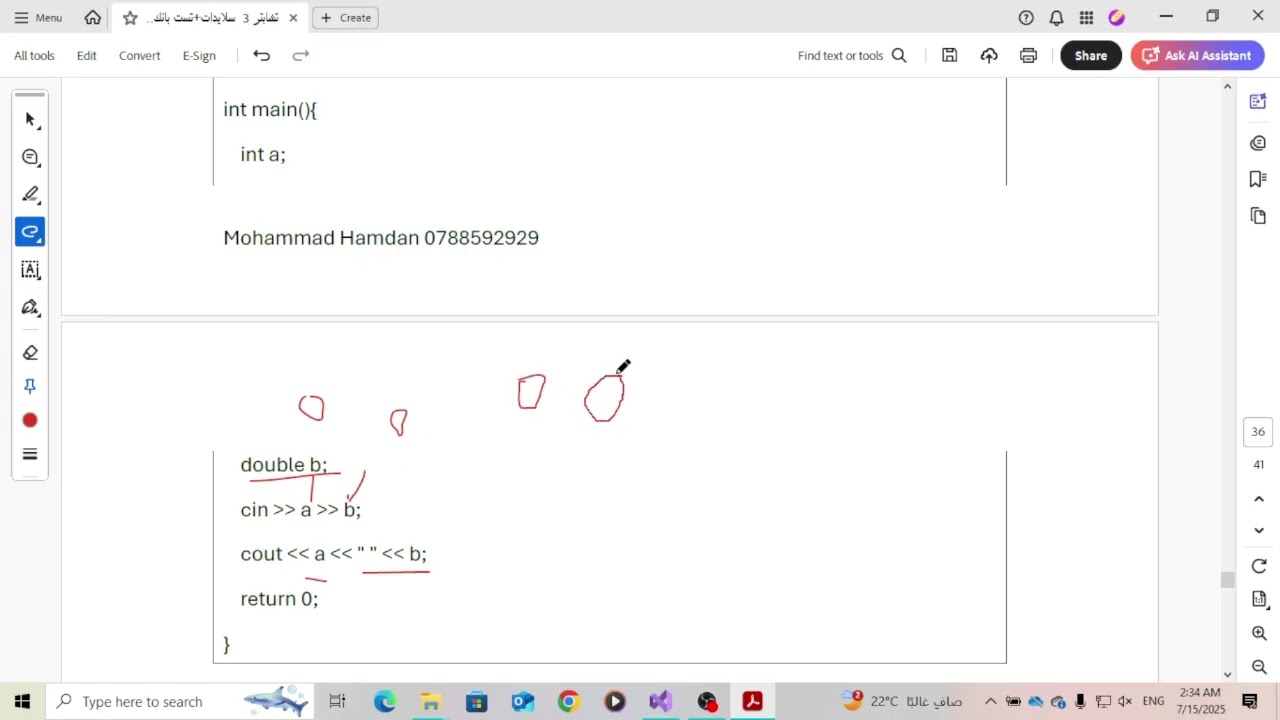Open the Menu hamburger button

(38, 17)
